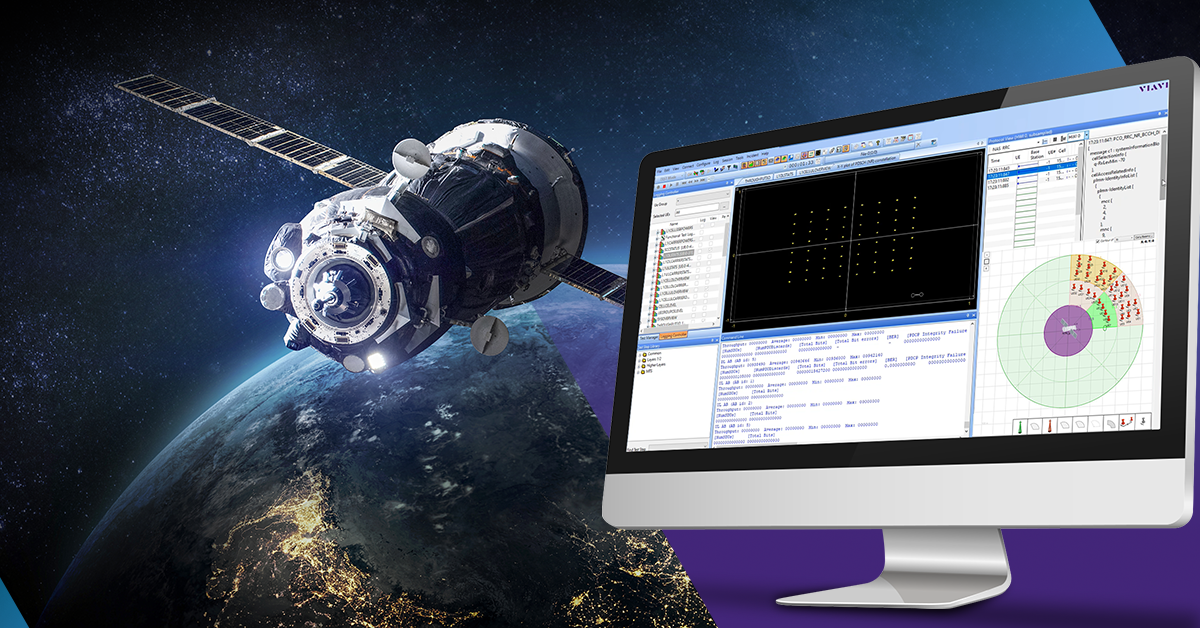Click the middle map zoom control button

tap(987, 261)
